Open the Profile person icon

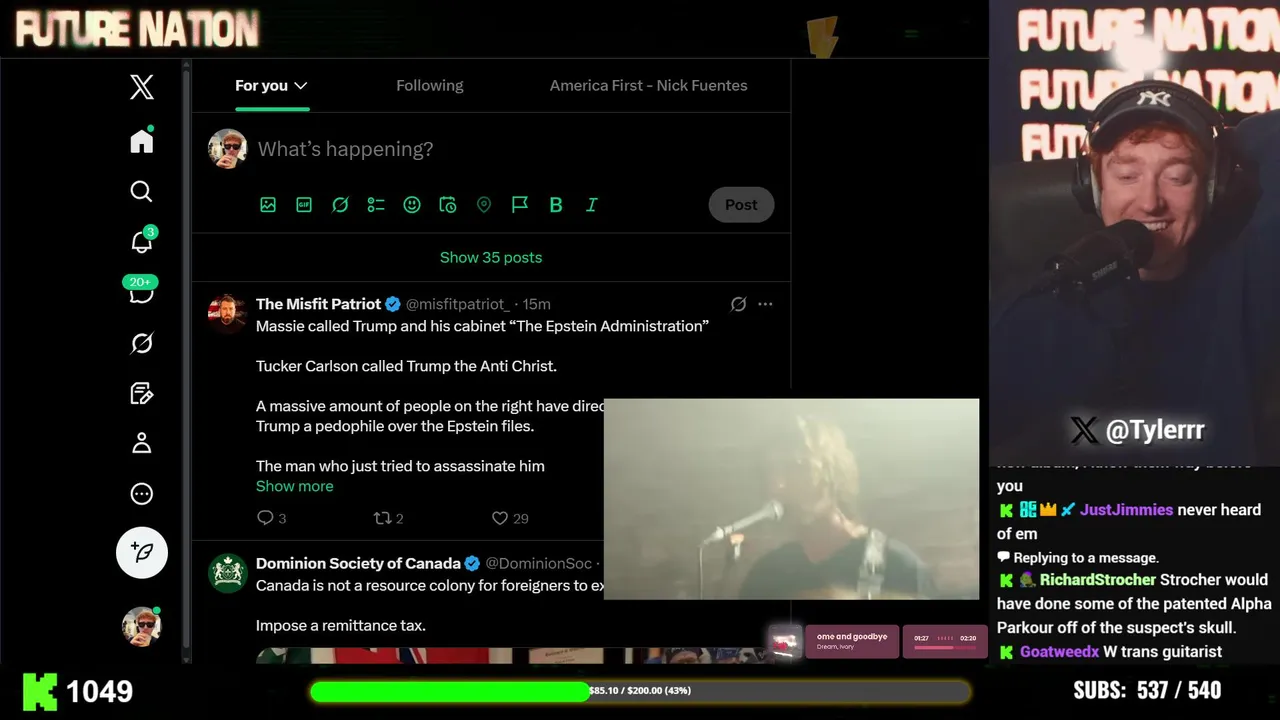pyautogui.click(x=142, y=443)
